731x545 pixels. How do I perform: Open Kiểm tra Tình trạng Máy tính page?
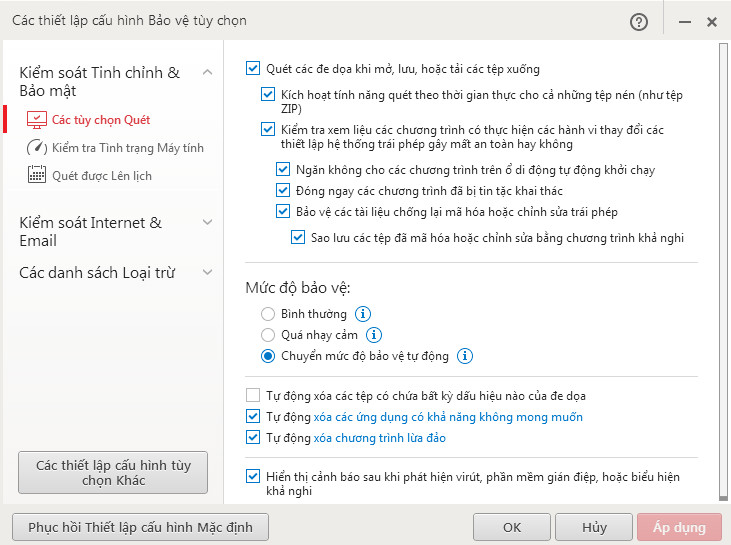pyautogui.click(x=127, y=148)
